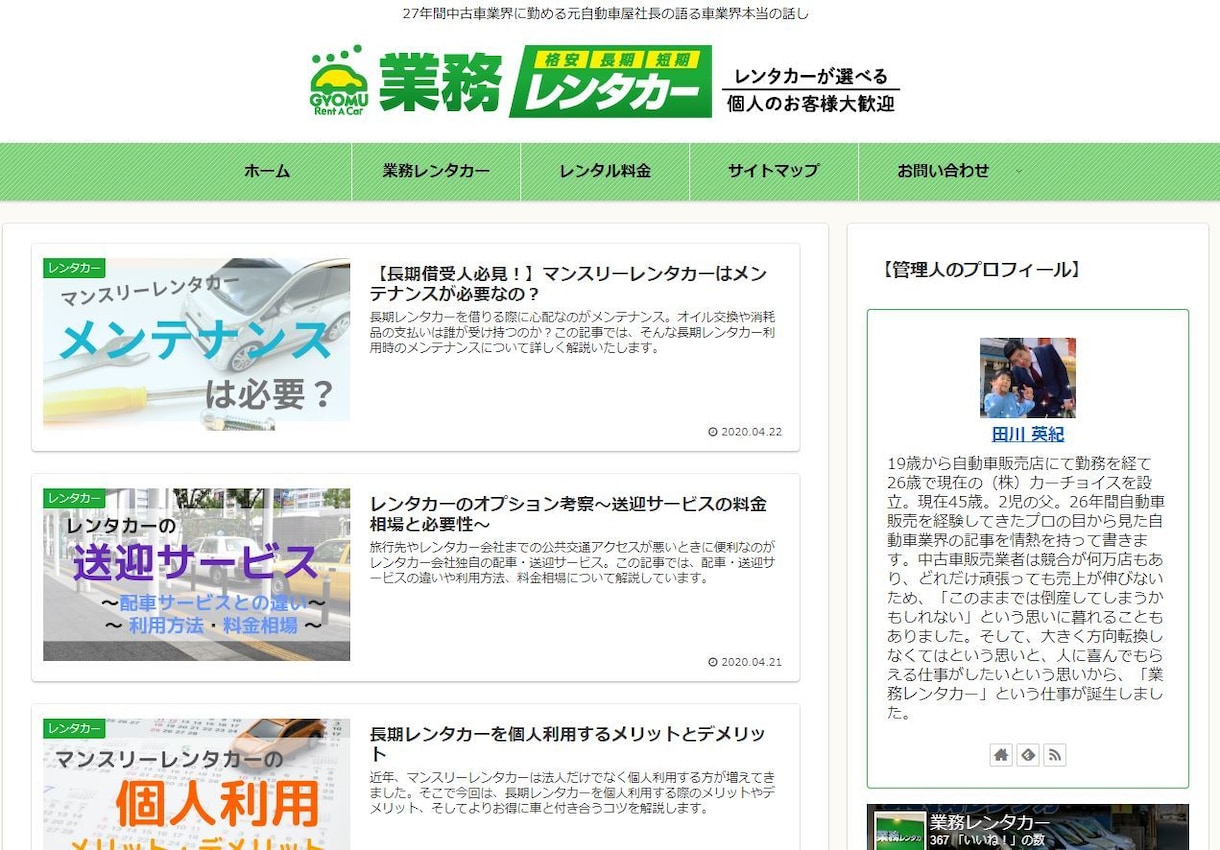
Task: Click the maintenance article summary starting 長期レンタカーを借りる際に
Action: [573, 332]
